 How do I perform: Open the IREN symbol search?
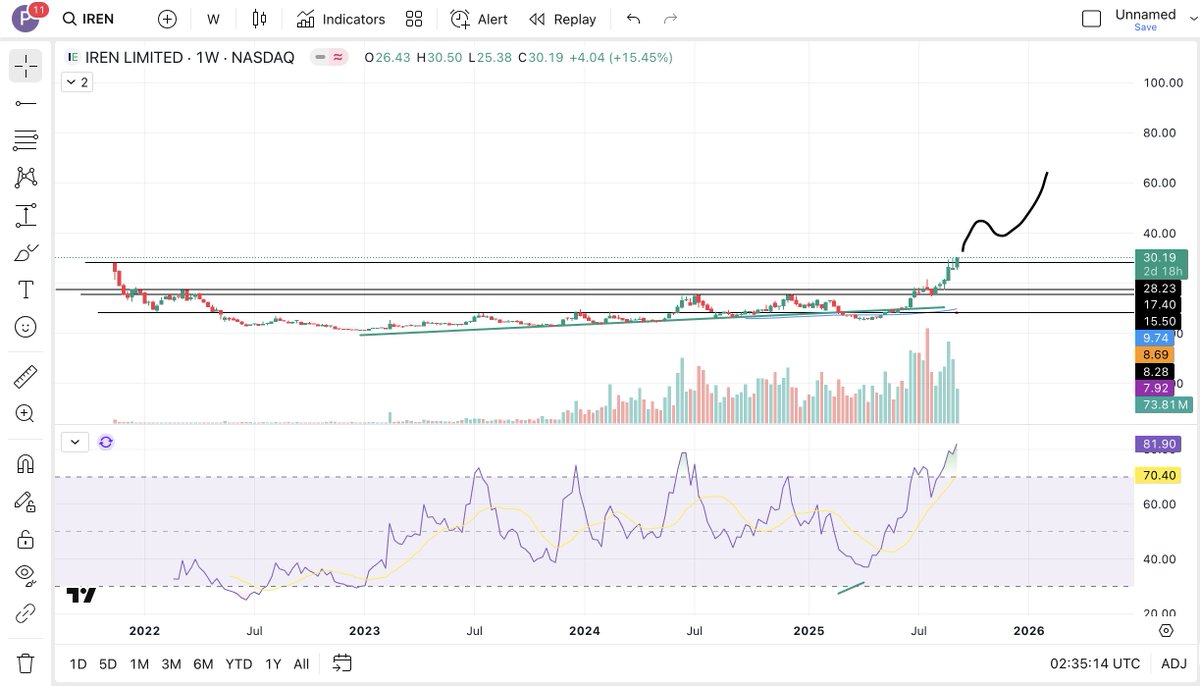click(x=88, y=19)
